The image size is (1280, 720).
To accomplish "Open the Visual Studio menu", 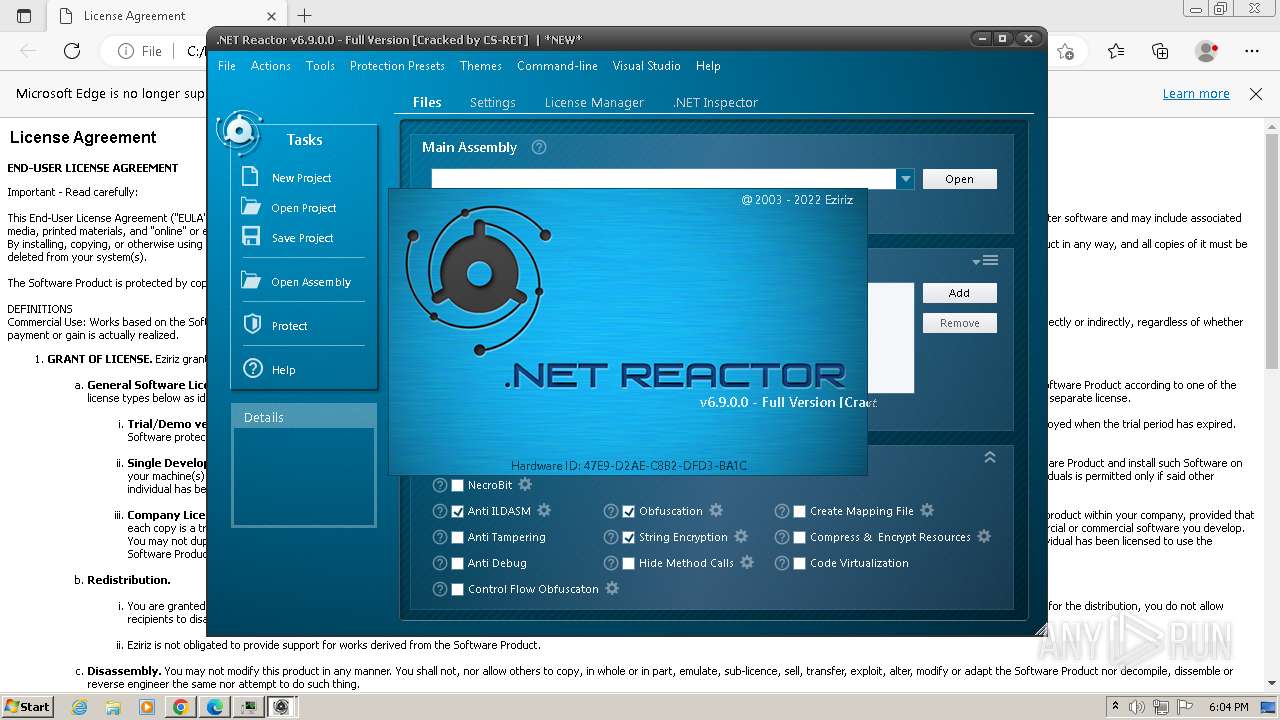I will (646, 66).
